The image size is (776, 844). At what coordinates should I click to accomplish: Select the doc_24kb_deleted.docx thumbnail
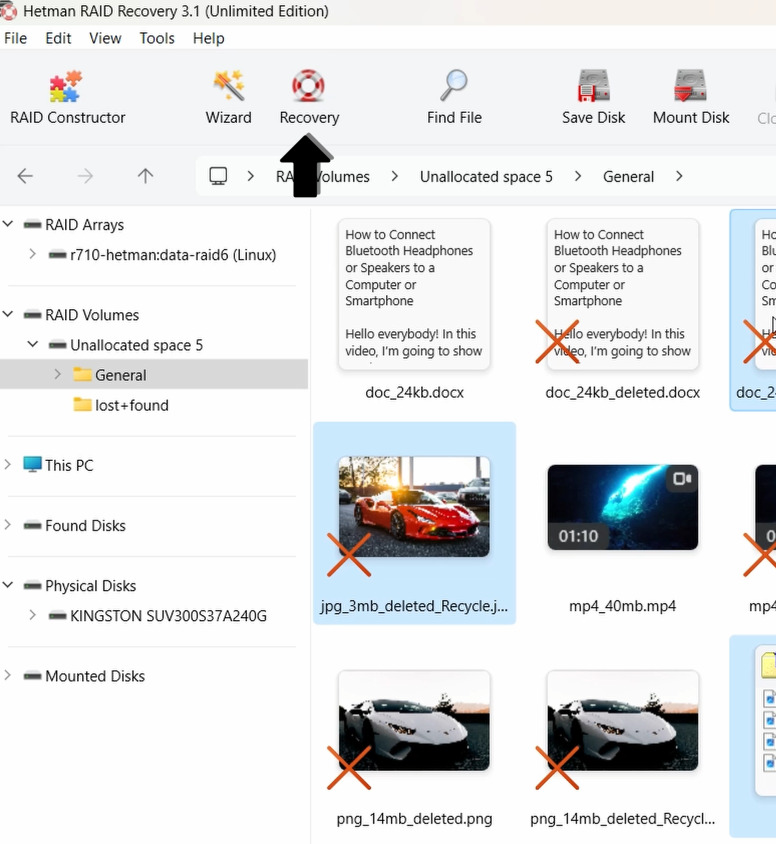tap(623, 294)
